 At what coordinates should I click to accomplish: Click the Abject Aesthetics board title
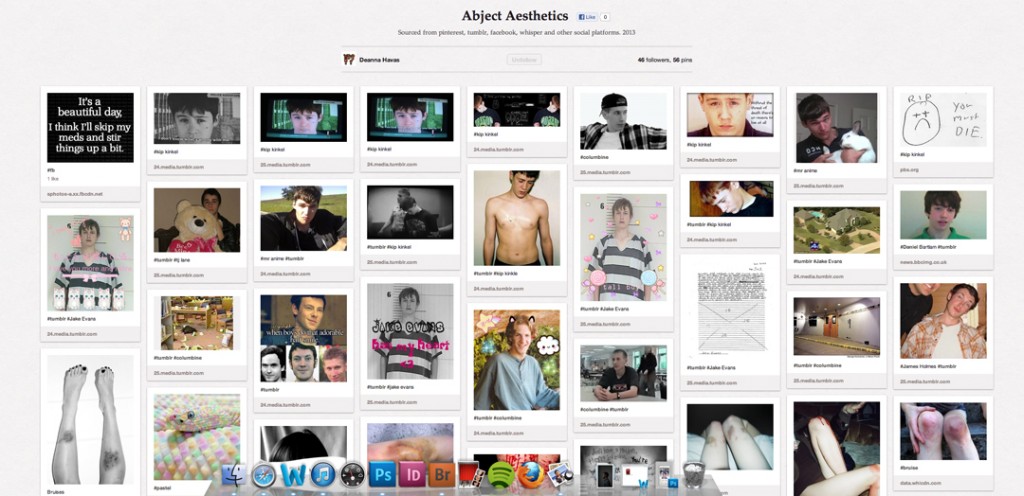tap(515, 16)
